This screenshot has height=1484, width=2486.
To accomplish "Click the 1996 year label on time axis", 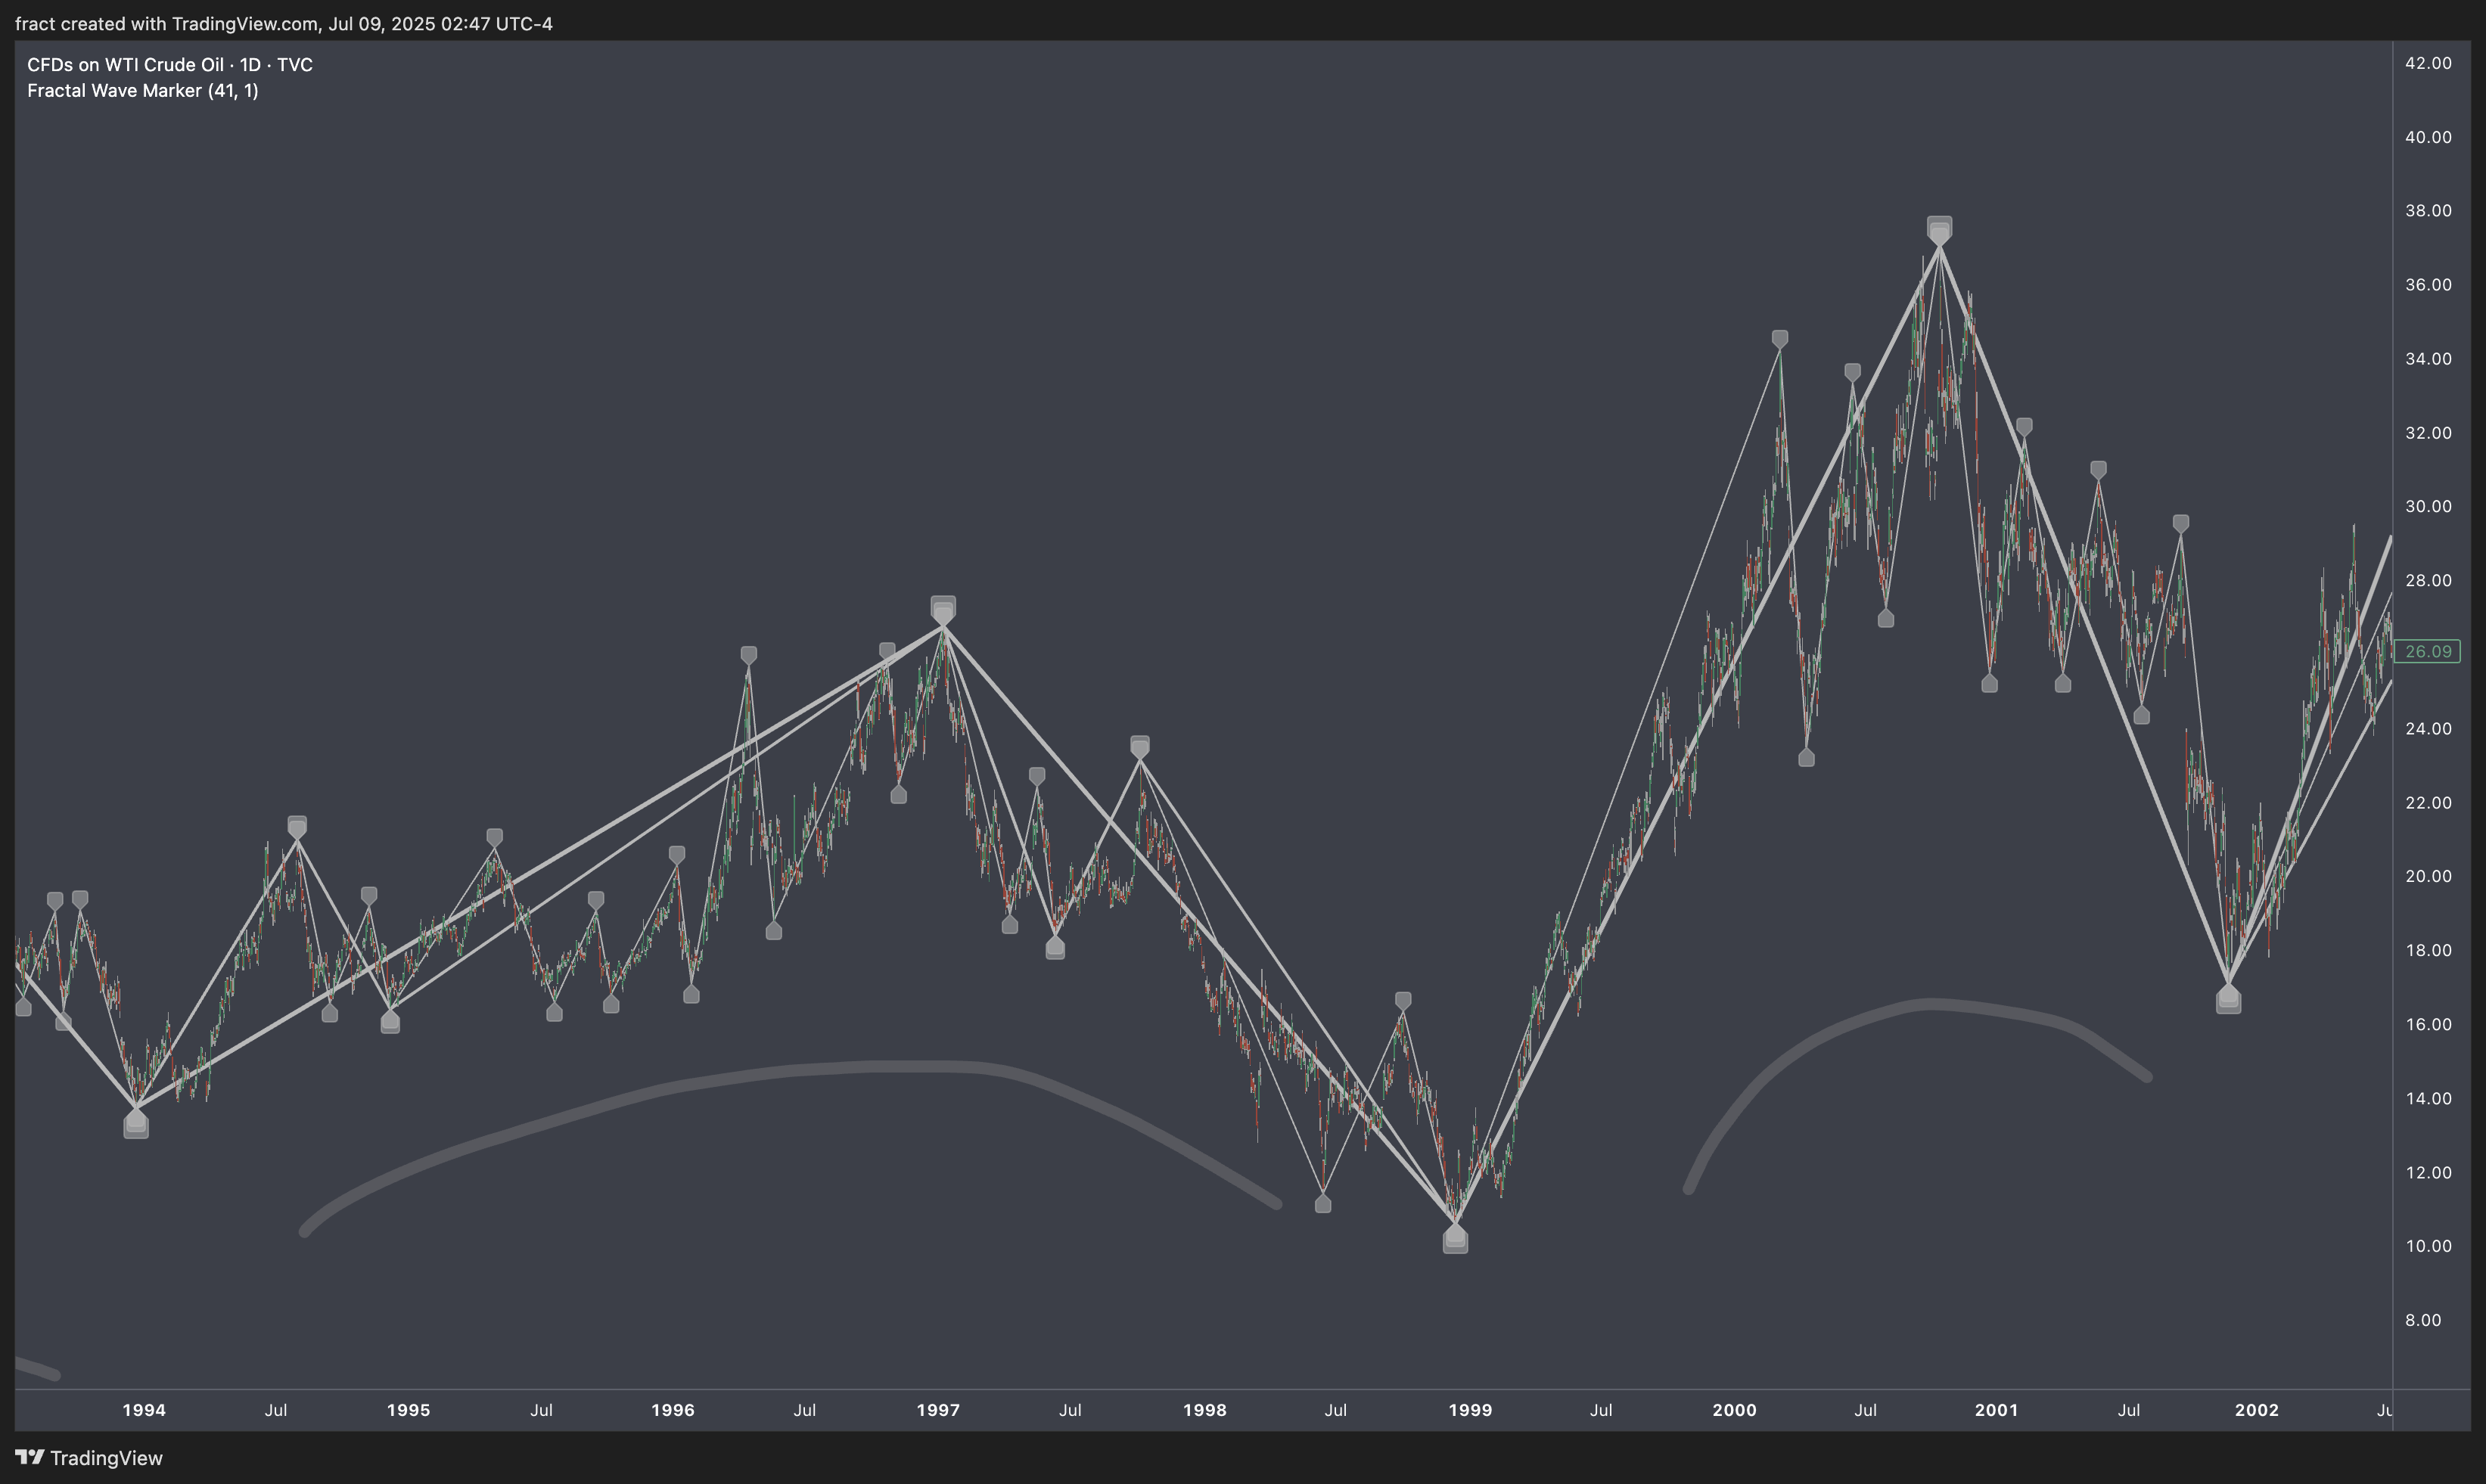I will (672, 1410).
